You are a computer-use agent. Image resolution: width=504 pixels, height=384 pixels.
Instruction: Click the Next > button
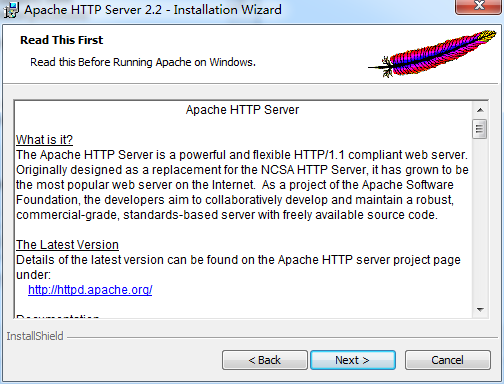[353, 360]
